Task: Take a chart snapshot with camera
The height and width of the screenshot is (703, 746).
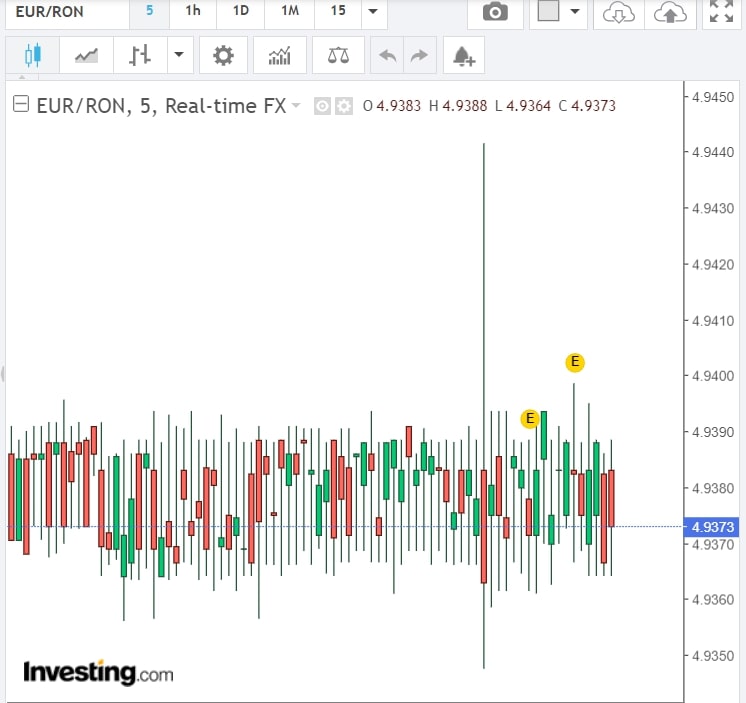Action: 494,12
